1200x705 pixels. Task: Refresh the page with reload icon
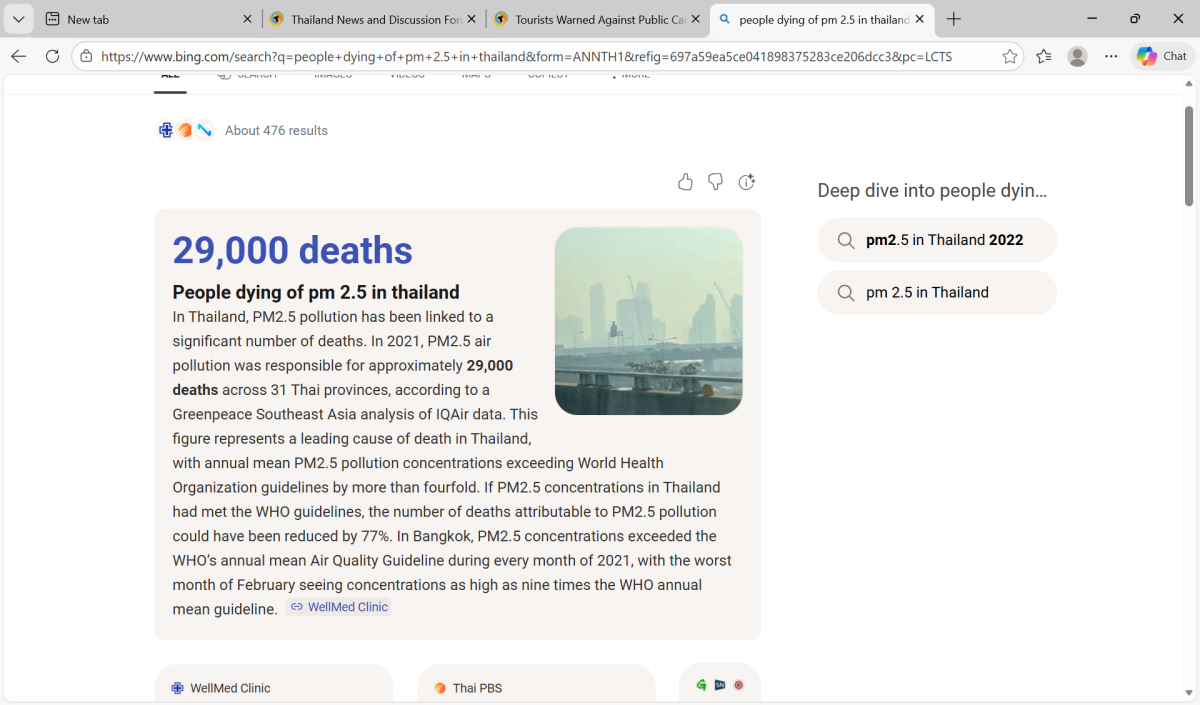[x=52, y=57]
